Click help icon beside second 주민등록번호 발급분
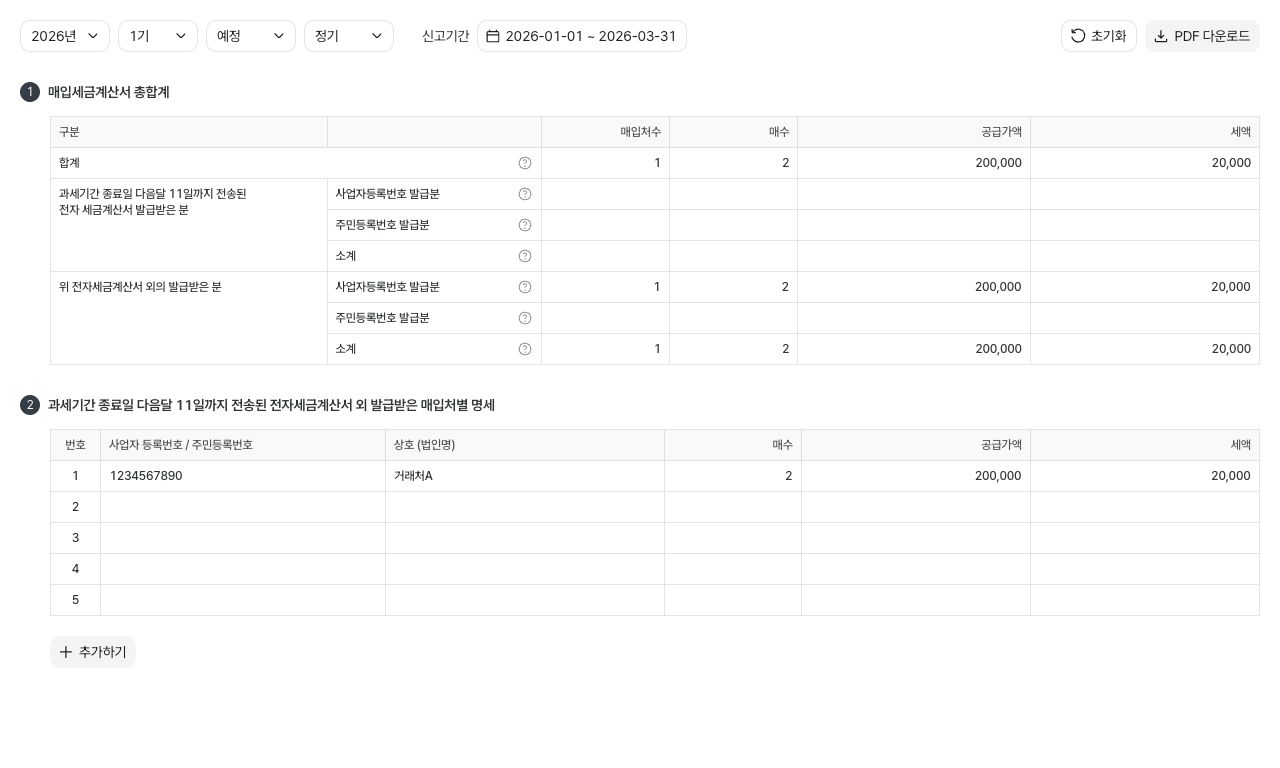 [x=525, y=318]
